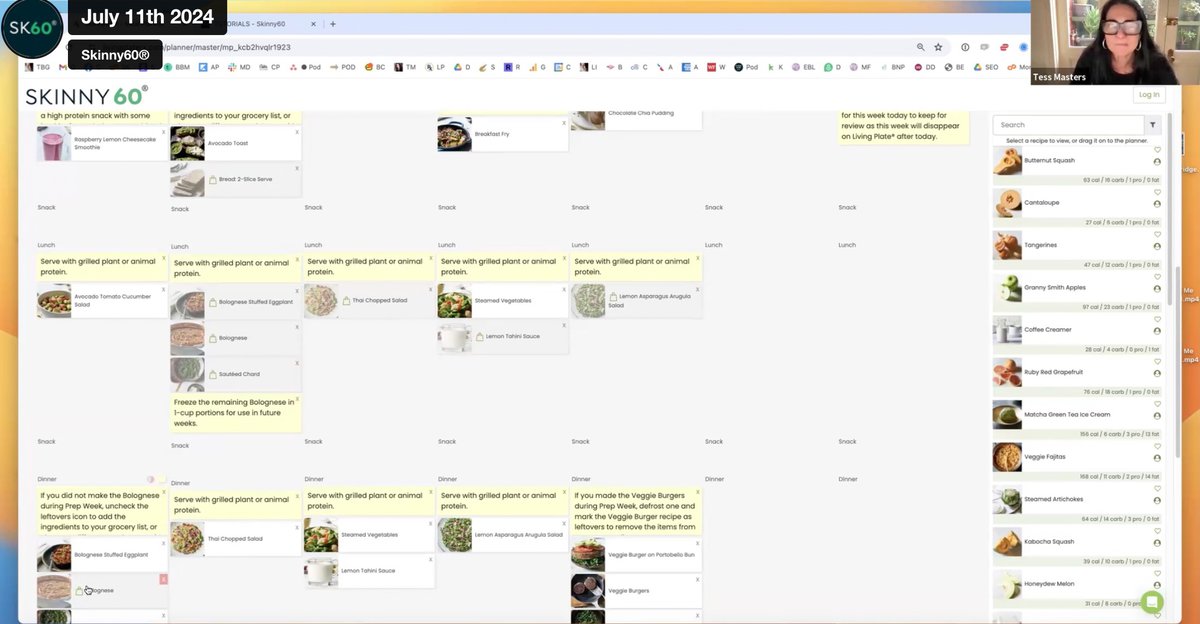This screenshot has height=624, width=1200.
Task: Click the person icon for Ruby Red Grapefruit
Action: (1157, 373)
